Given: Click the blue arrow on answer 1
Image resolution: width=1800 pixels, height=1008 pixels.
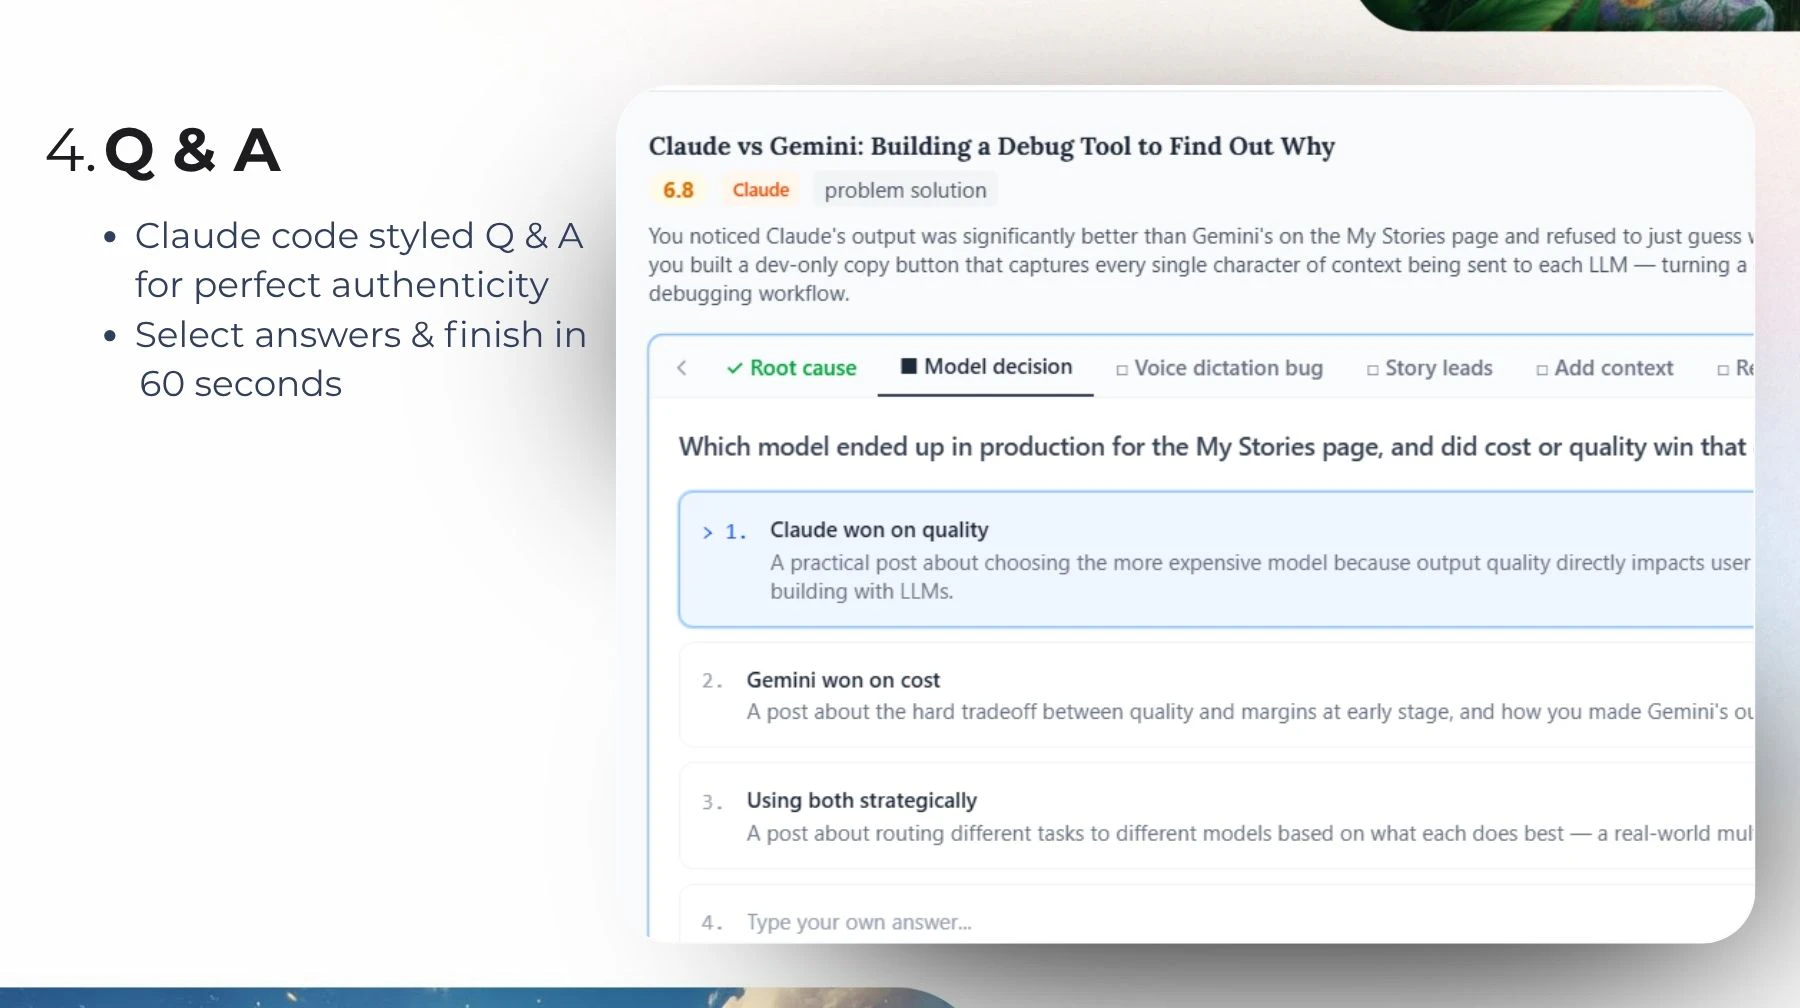Looking at the screenshot, I should [x=708, y=533].
